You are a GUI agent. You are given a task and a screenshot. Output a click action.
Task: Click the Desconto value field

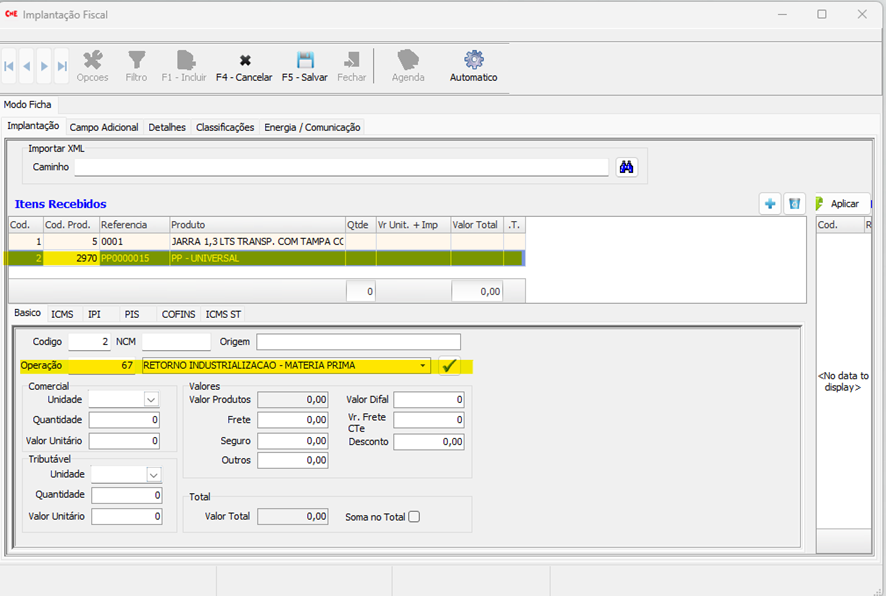point(428,442)
